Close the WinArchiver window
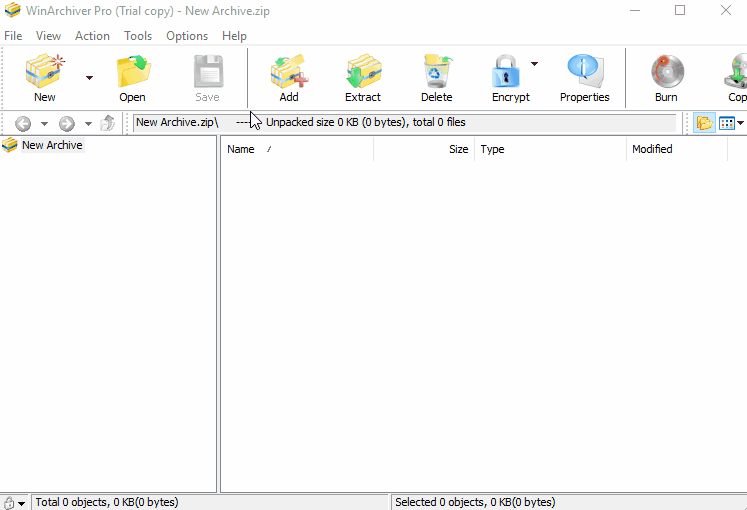Viewport: 747px width, 510px height. point(726,10)
